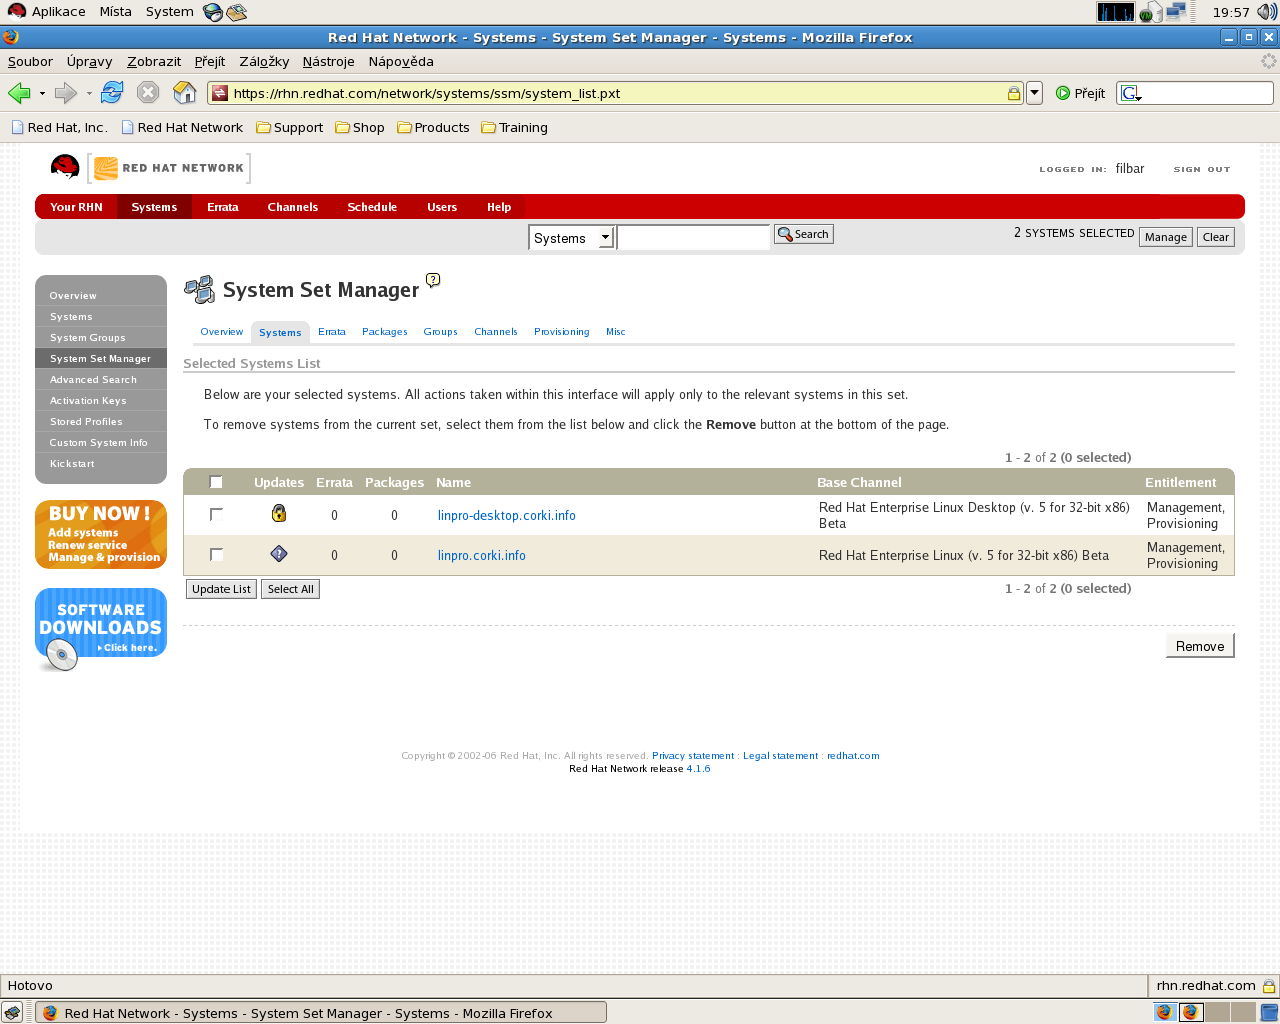Click the system monitor applet
This screenshot has width=1280, height=1024.
pyautogui.click(x=1116, y=12)
